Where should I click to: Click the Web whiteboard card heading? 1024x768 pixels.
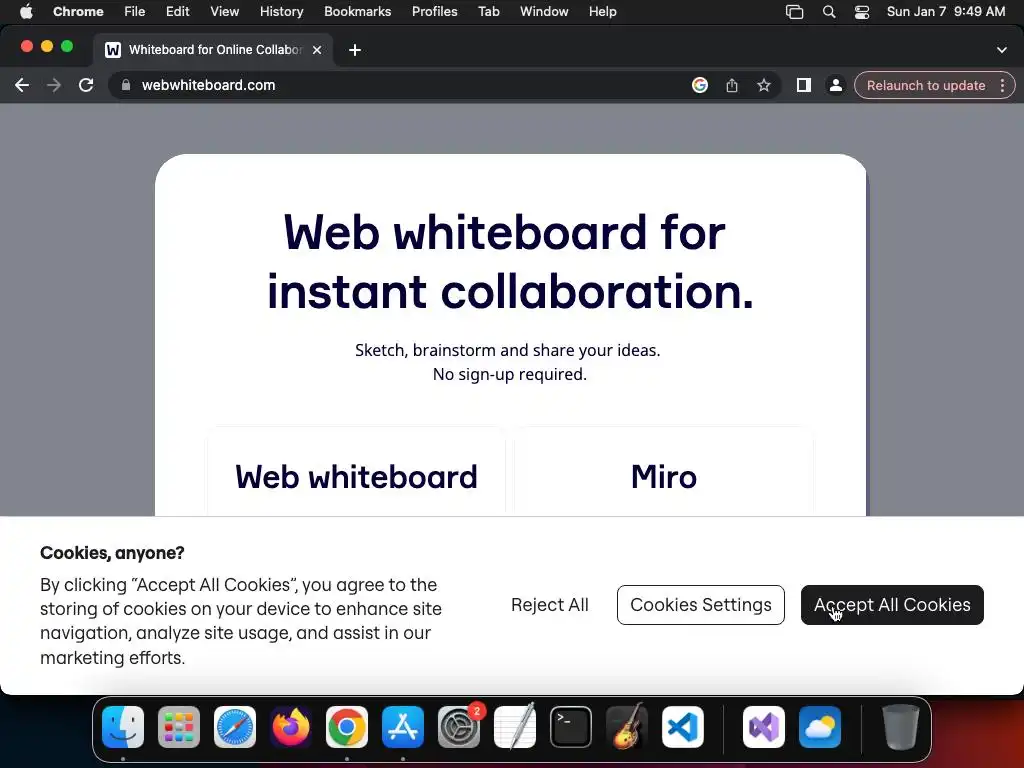tap(357, 477)
